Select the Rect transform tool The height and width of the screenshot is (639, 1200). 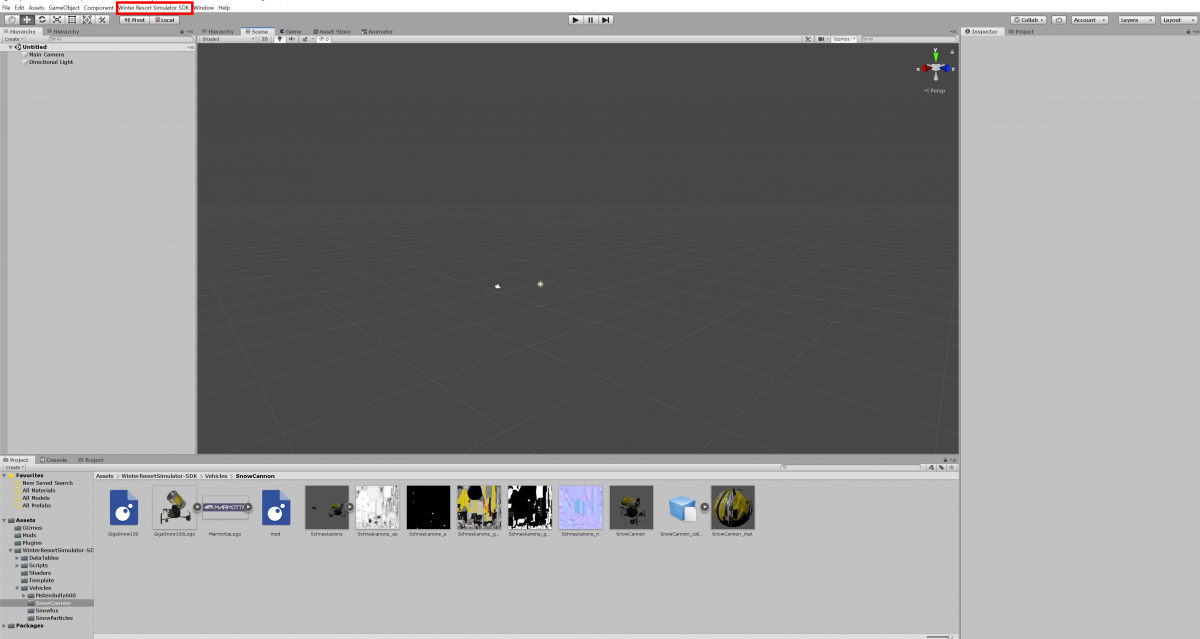pos(72,20)
